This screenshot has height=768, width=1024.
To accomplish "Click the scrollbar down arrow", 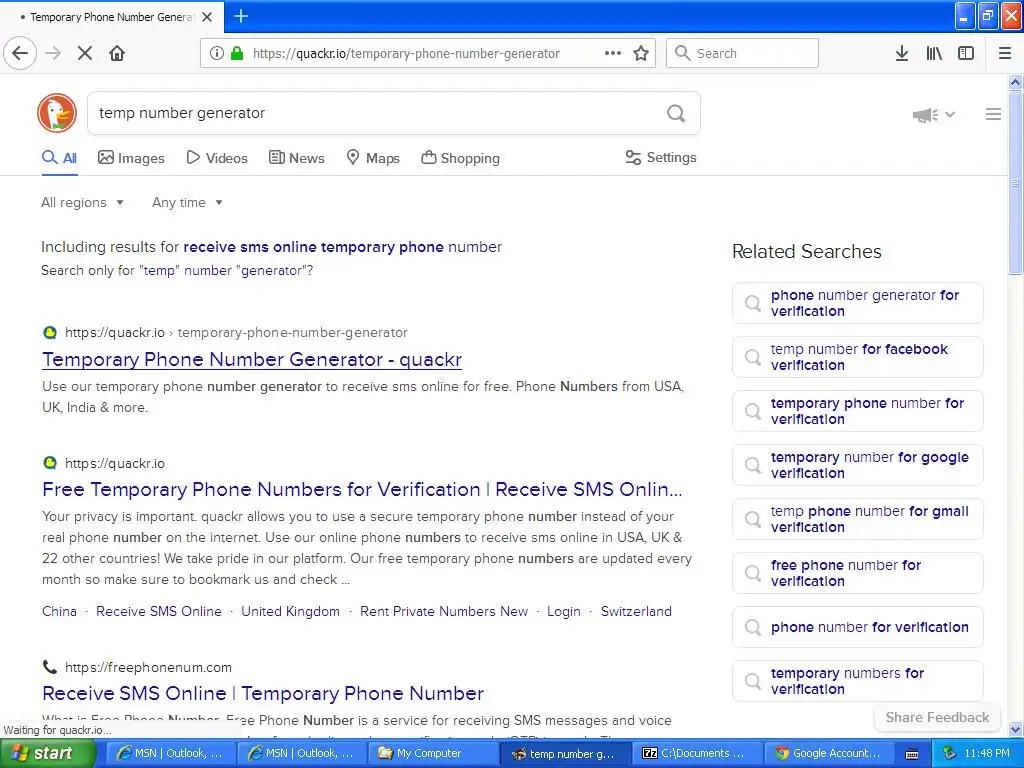I will (1015, 729).
